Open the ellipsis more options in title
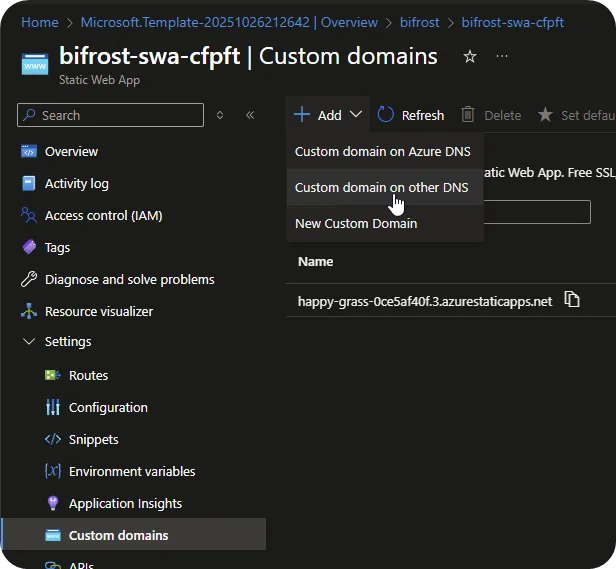This screenshot has width=616, height=569. 501,57
